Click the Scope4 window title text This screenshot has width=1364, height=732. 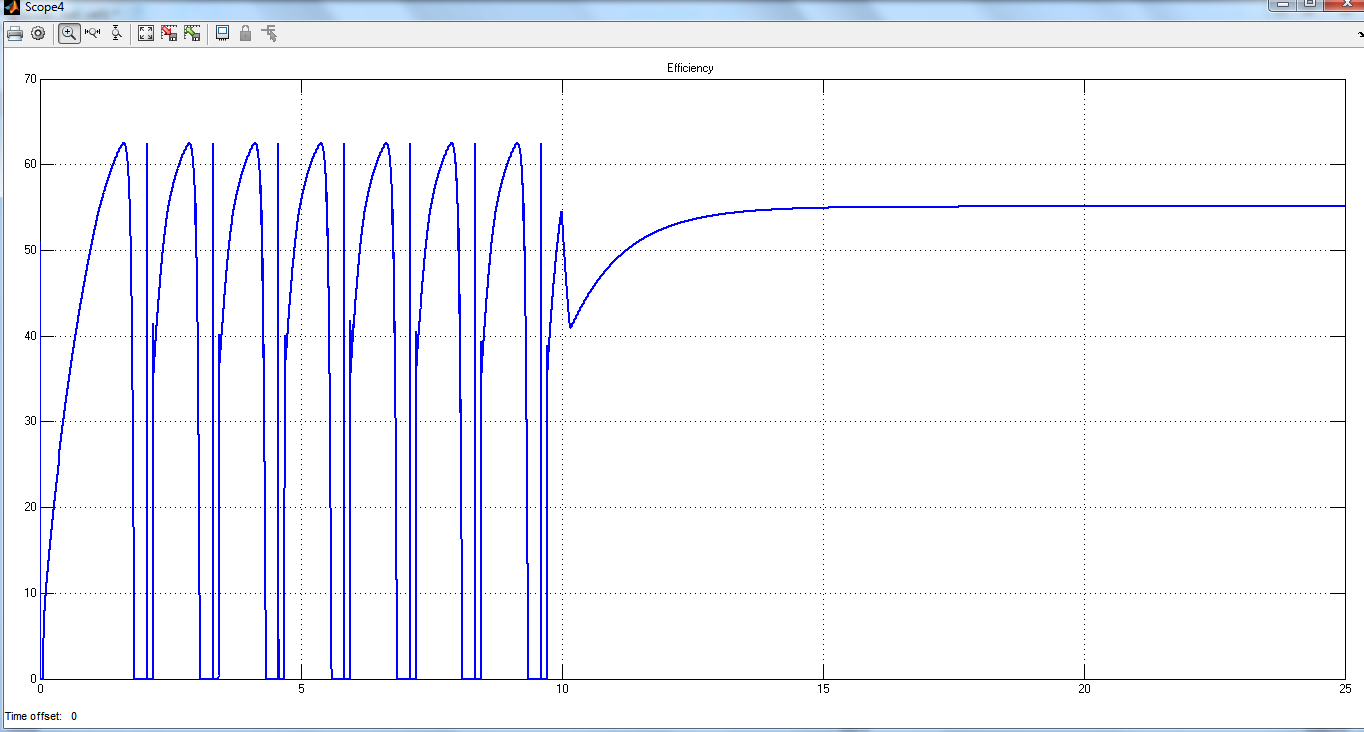44,7
